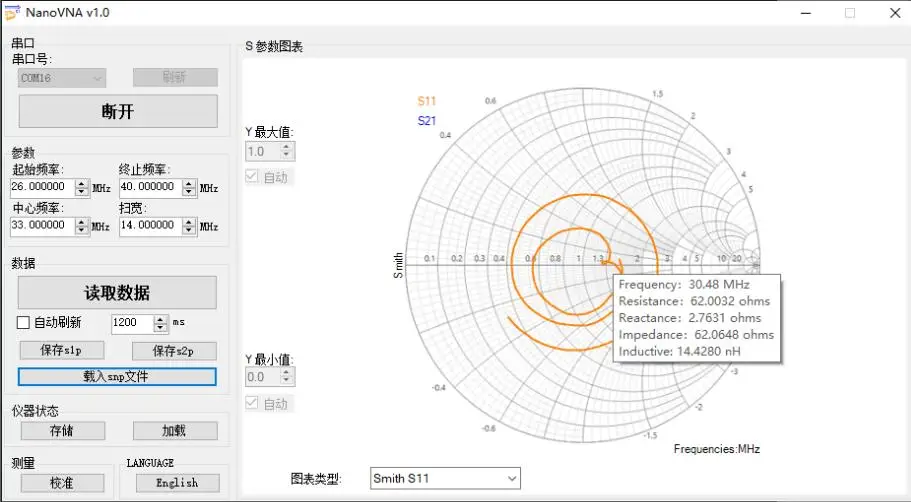The width and height of the screenshot is (911, 502).
Task: Click the start frequency 26.000000 field
Action: pos(43,188)
